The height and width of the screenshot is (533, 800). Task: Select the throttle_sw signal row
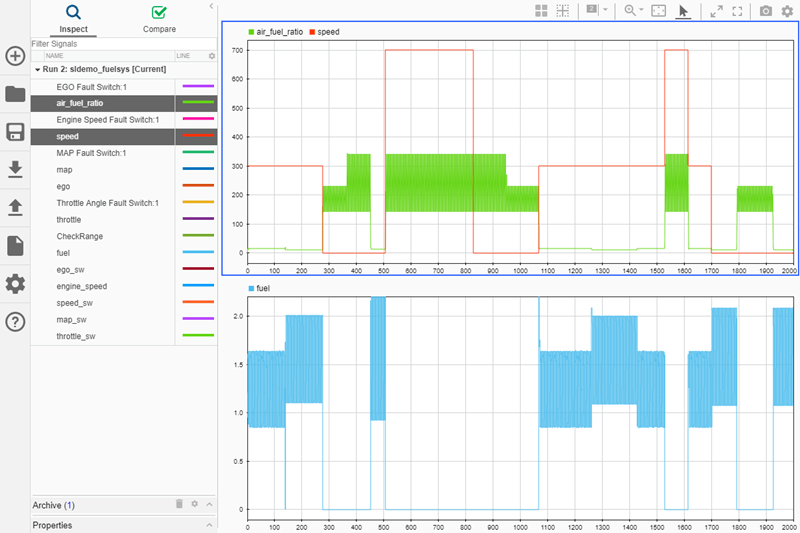coord(124,336)
